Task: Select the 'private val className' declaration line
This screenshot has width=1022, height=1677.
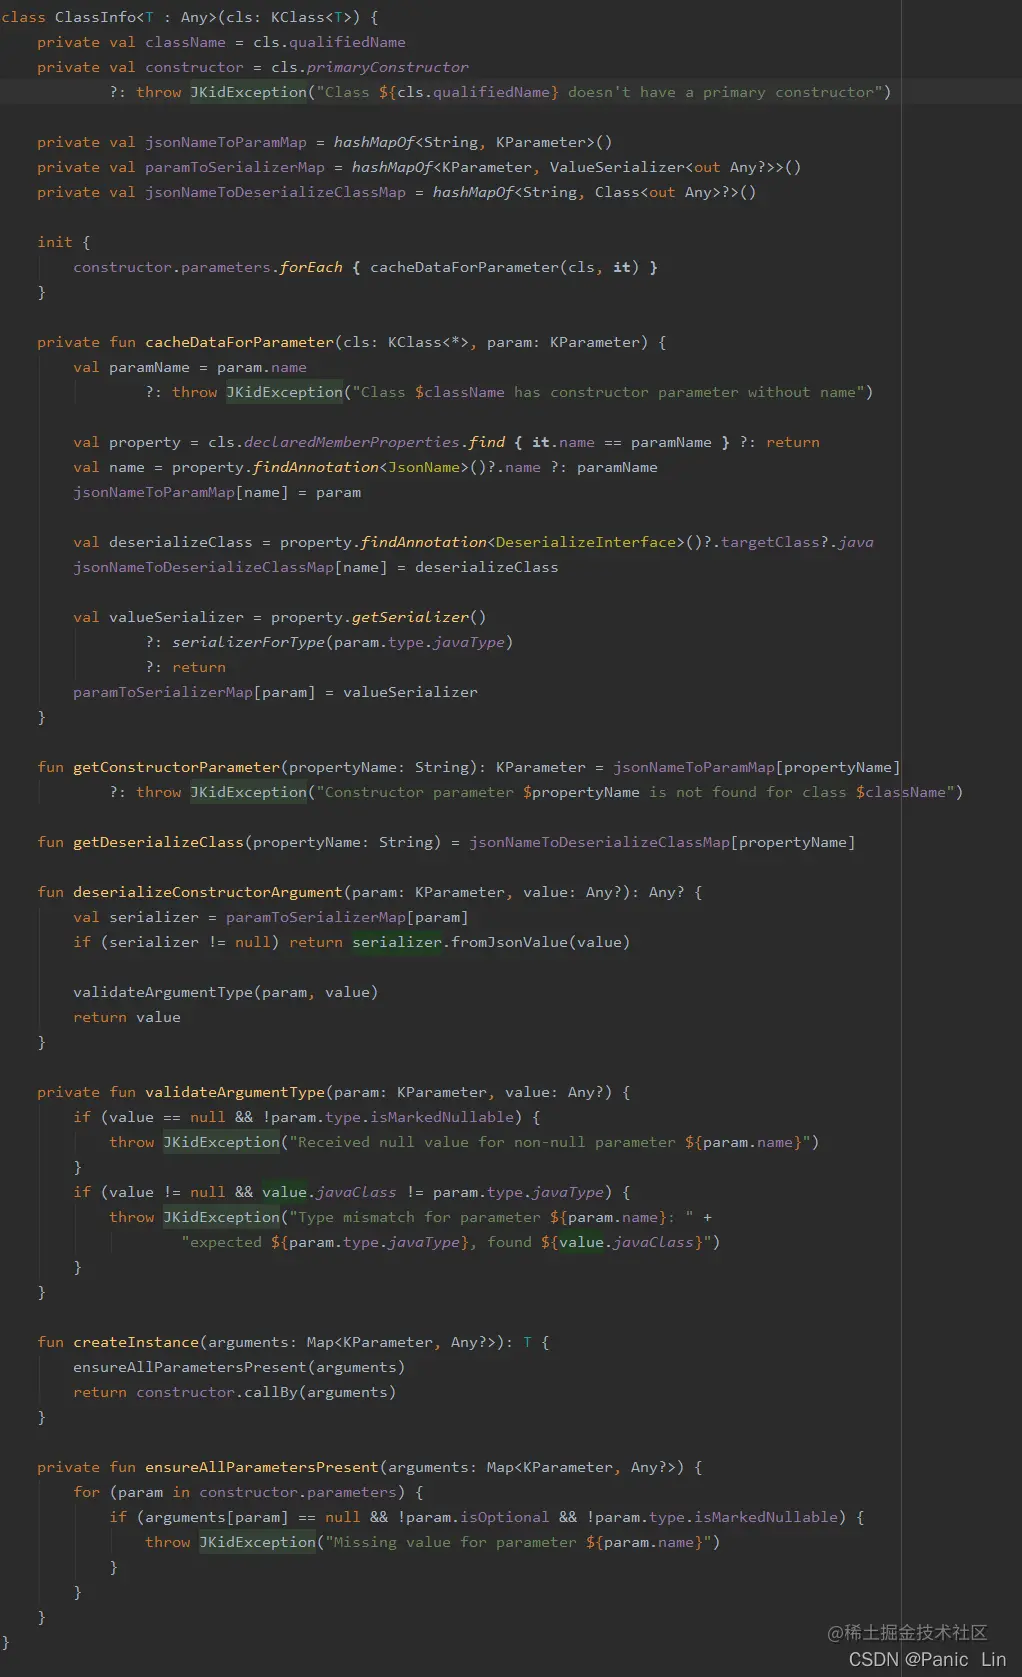Action: [221, 42]
